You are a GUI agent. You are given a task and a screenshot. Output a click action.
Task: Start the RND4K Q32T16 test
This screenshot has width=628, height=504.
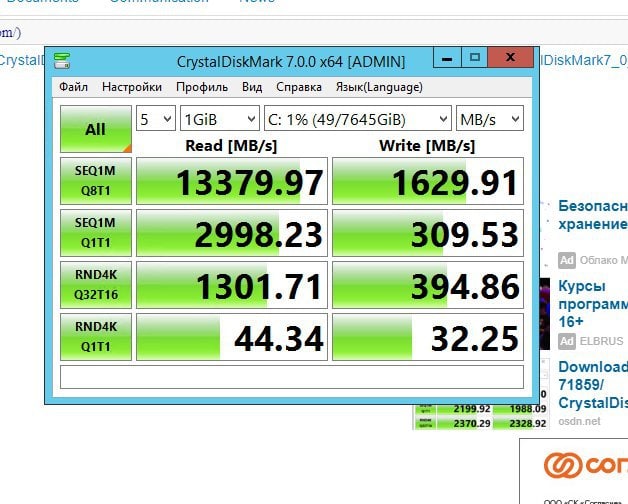96,285
